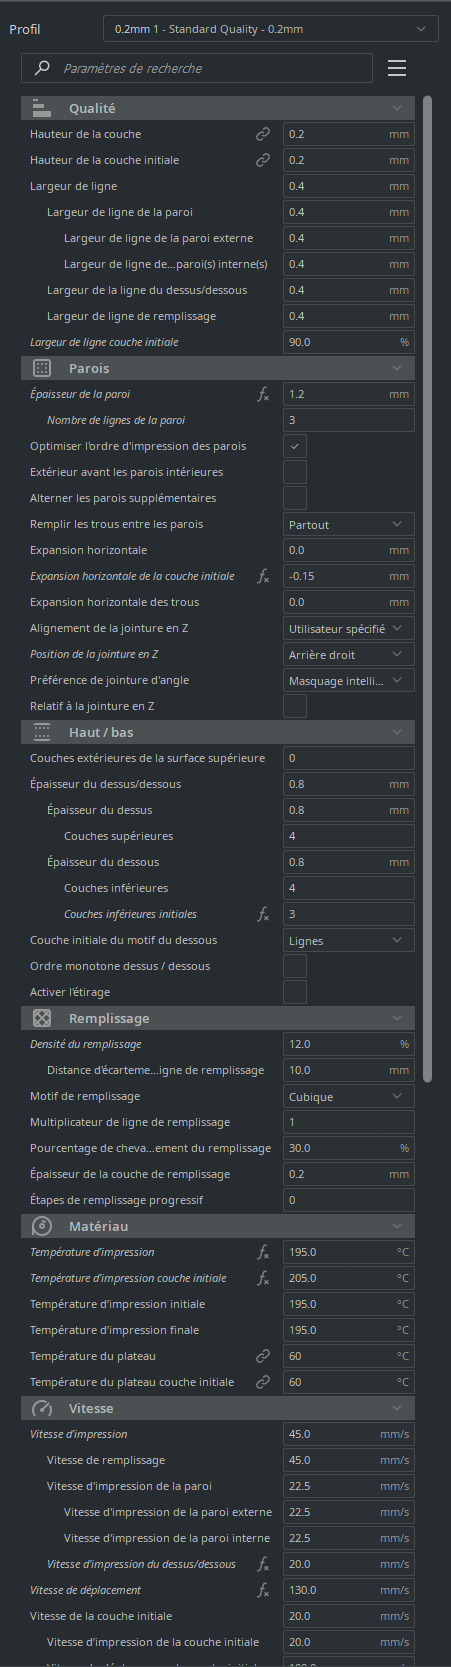Enable Extérieur avant les parois intérieures checkbox
This screenshot has height=1667, width=451.
295,472
